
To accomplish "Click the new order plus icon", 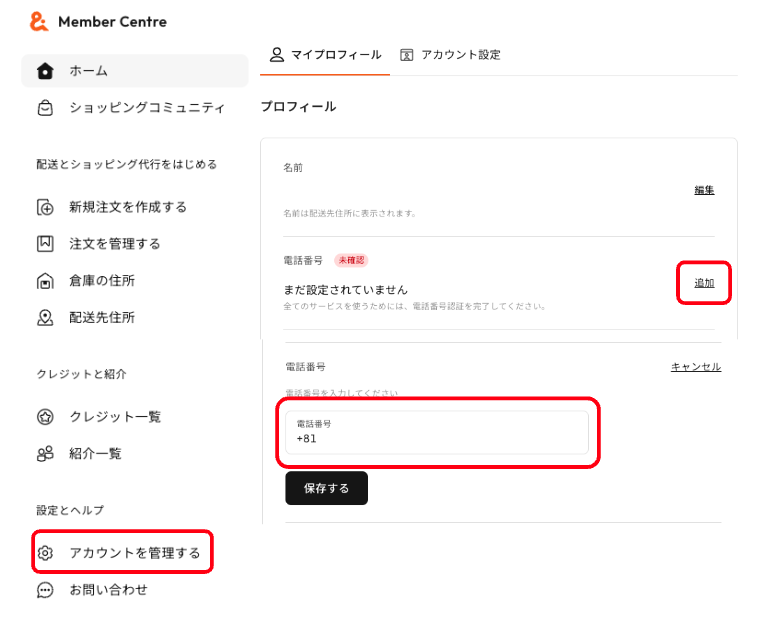I will coord(45,207).
